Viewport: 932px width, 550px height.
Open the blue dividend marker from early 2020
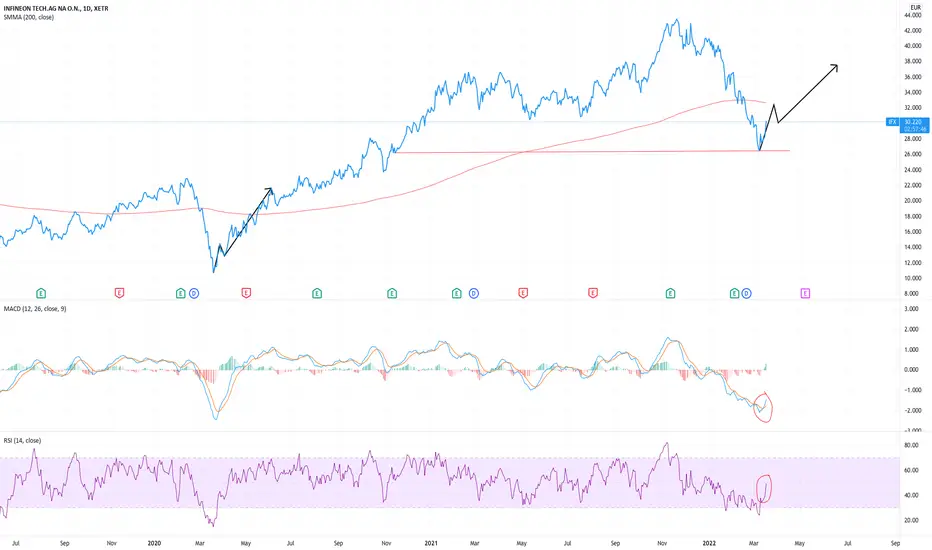point(194,293)
